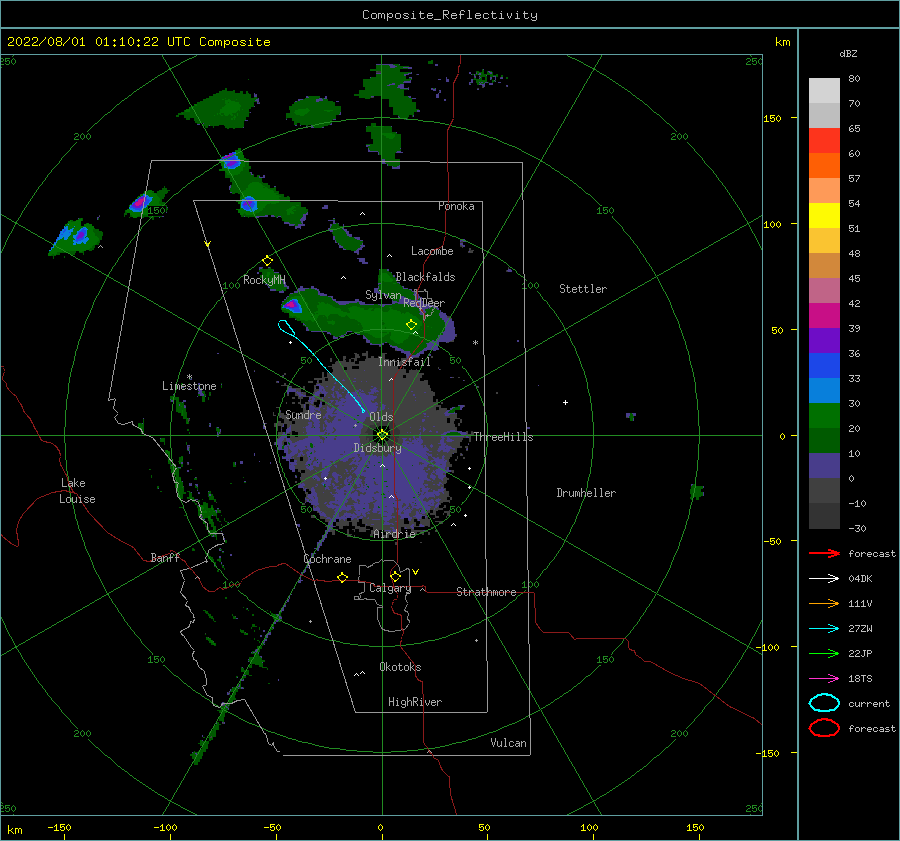Click the Sylvan label
900x841 pixels.
click(383, 295)
